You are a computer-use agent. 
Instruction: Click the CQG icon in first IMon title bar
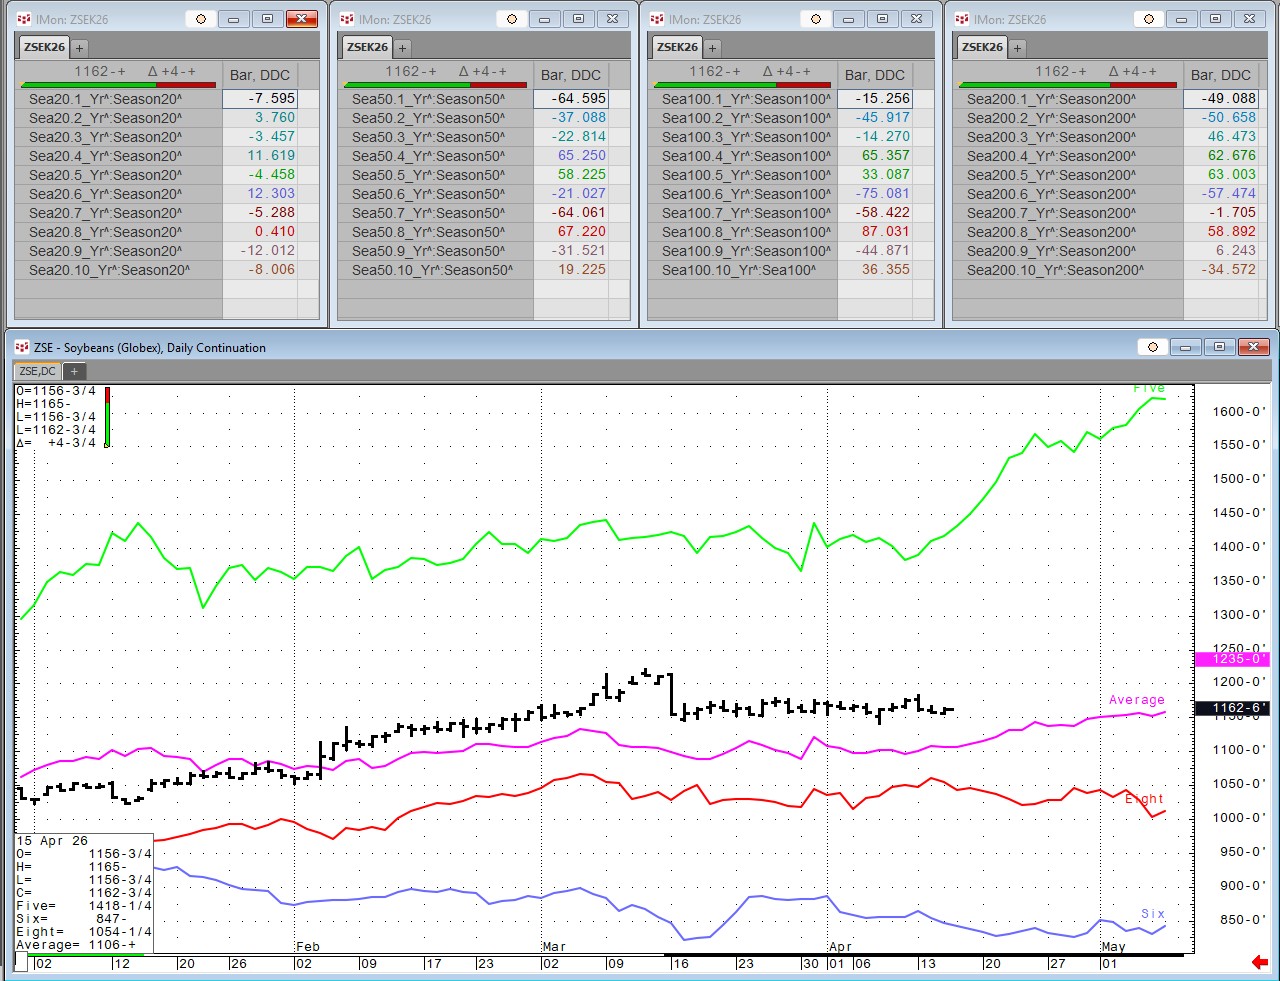pyautogui.click(x=24, y=19)
